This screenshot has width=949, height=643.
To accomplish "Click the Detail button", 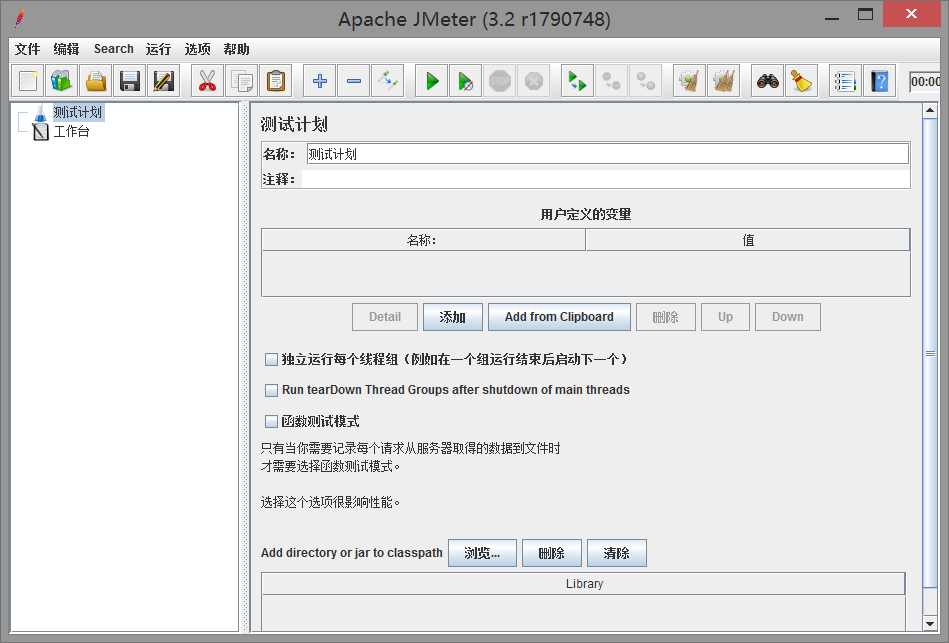I will click(x=385, y=317).
